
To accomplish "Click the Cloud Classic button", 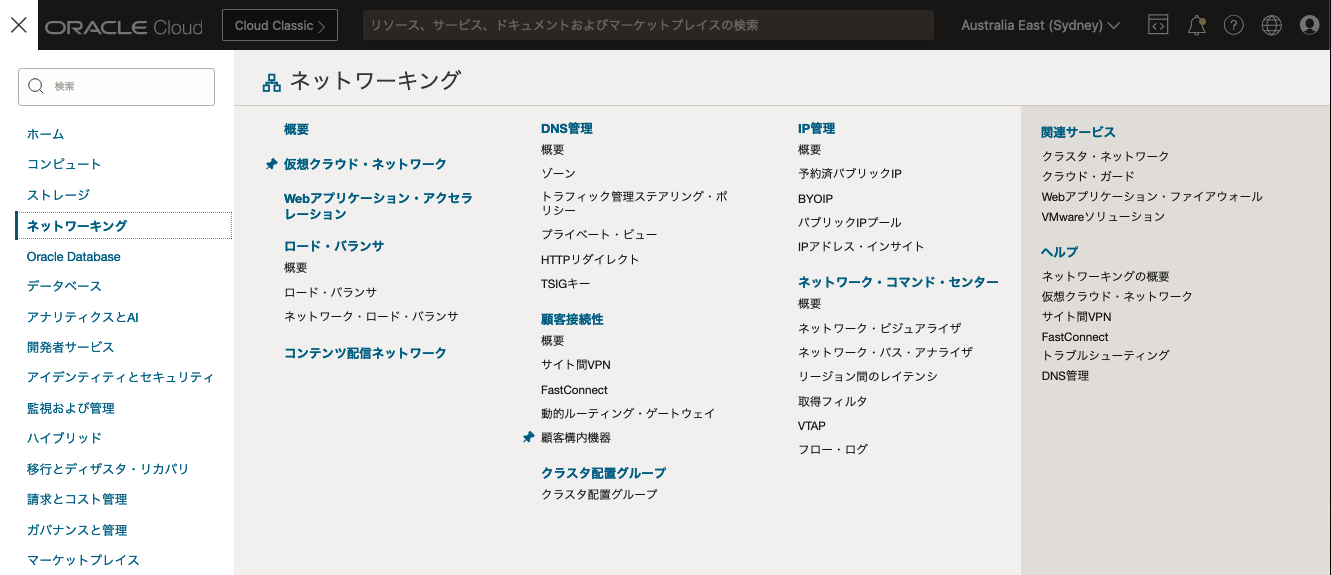I will tap(280, 25).
